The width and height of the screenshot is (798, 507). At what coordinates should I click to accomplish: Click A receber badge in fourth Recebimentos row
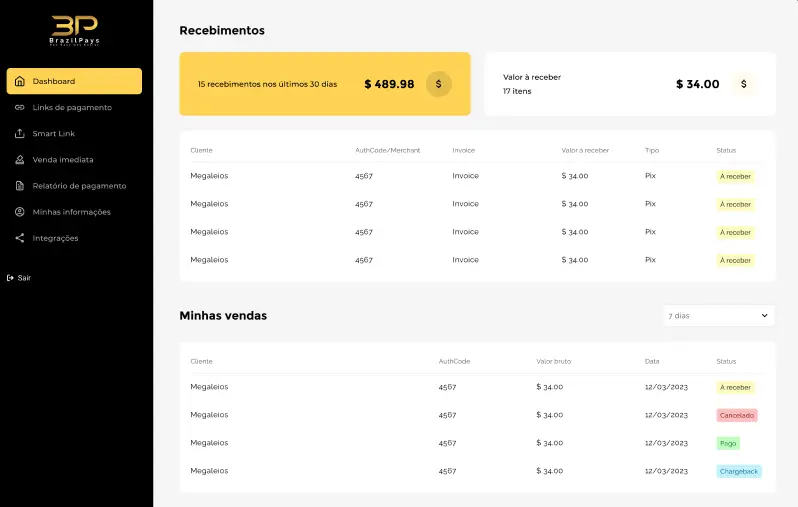click(735, 260)
